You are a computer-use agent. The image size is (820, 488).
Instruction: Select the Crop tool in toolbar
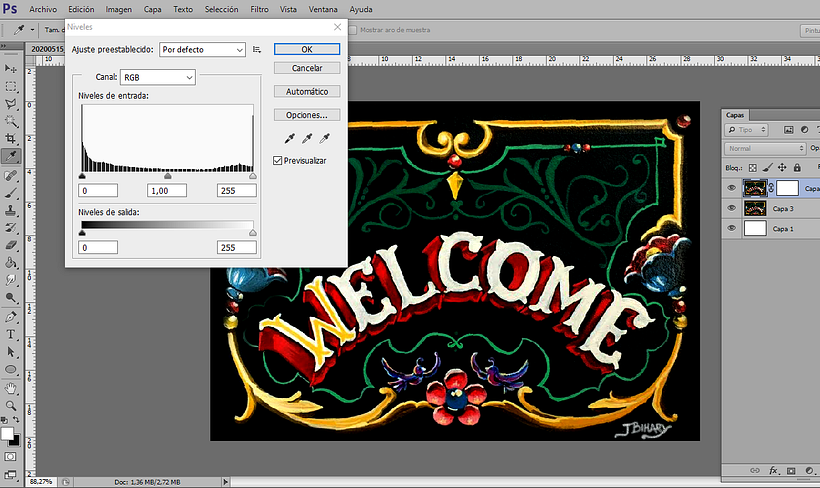coord(12,139)
